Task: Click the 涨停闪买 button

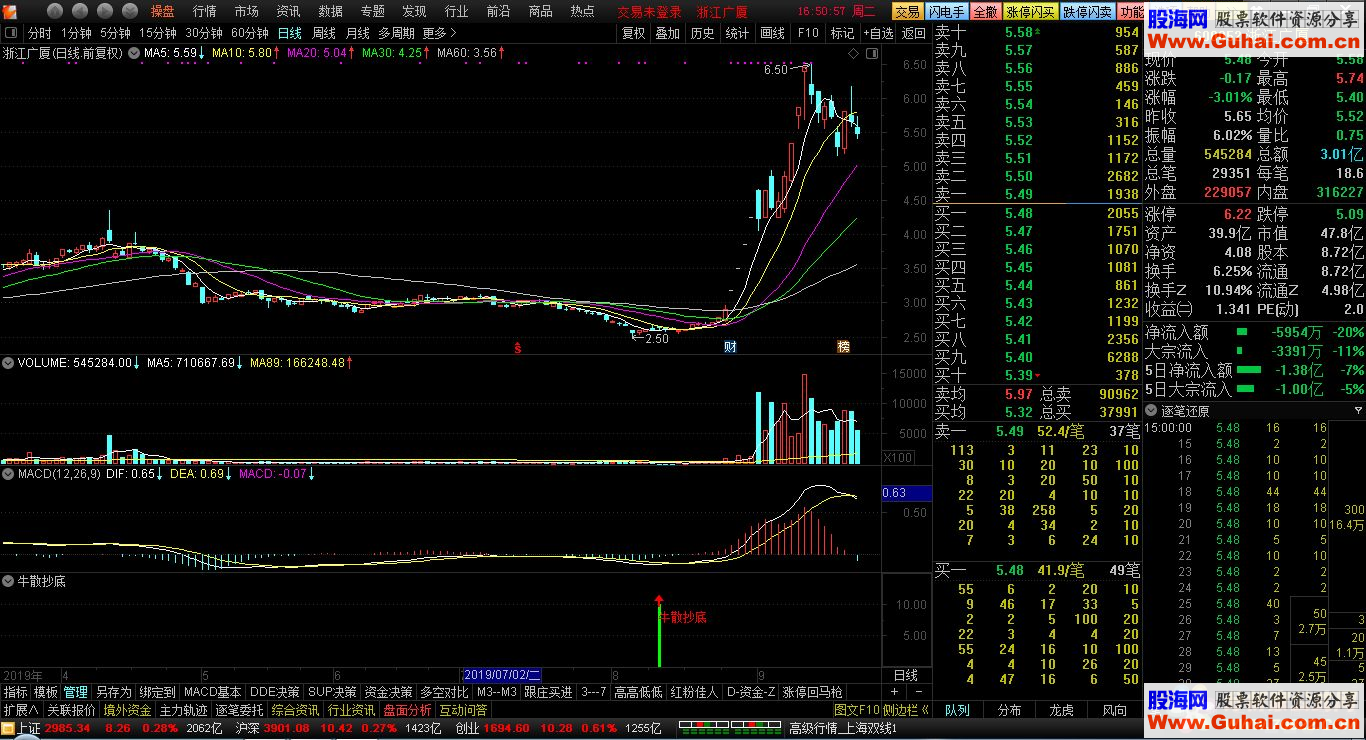Action: coord(1030,12)
